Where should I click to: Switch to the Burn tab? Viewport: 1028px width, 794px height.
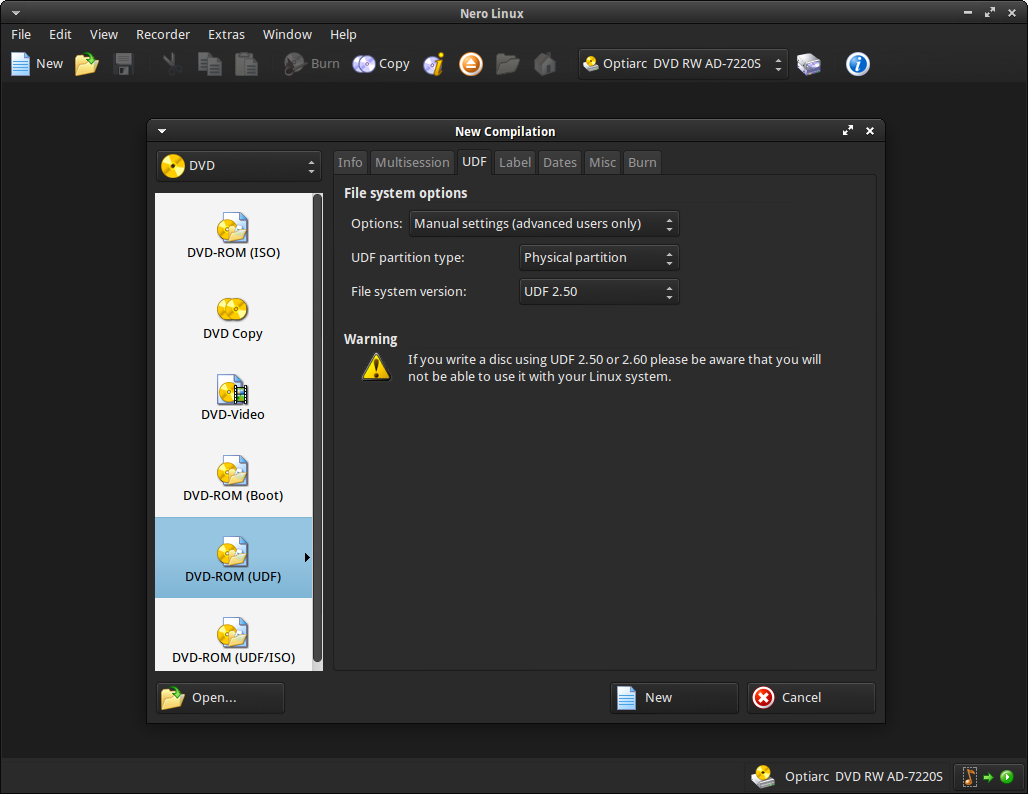pyautogui.click(x=642, y=163)
